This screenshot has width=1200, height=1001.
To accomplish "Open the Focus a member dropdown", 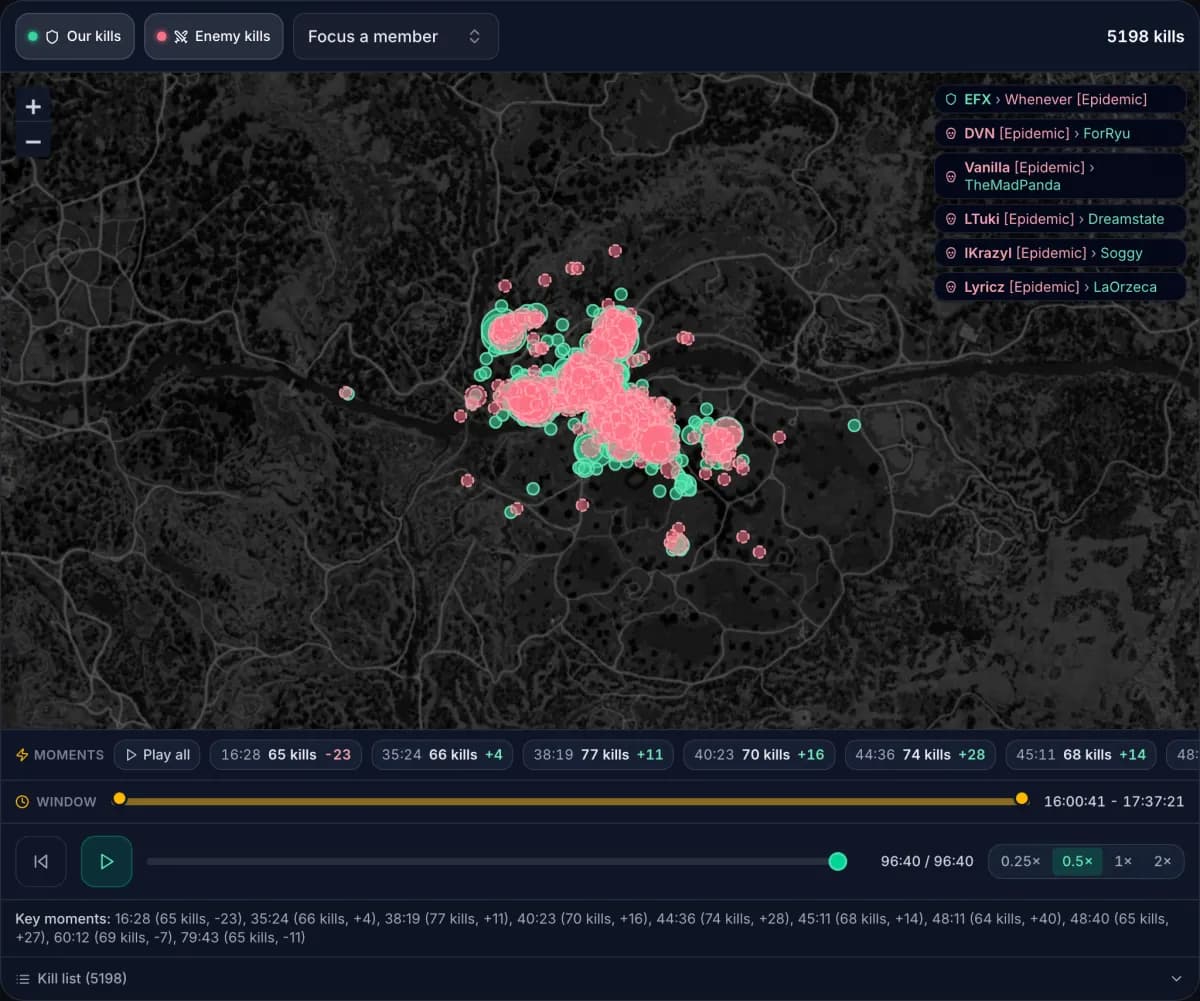I will coord(396,36).
